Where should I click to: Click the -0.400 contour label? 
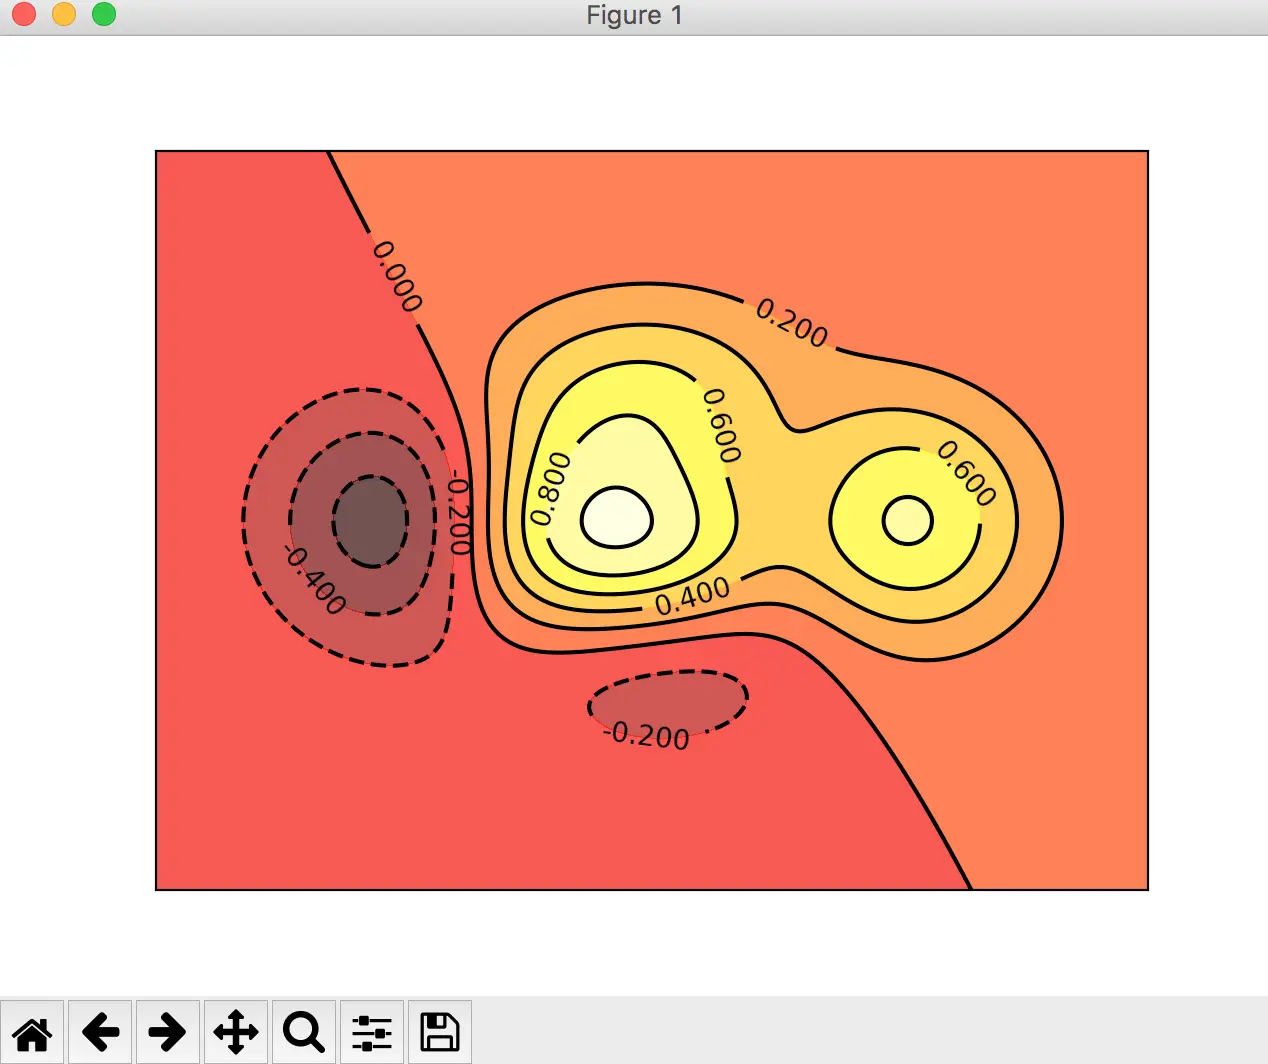coord(315,580)
